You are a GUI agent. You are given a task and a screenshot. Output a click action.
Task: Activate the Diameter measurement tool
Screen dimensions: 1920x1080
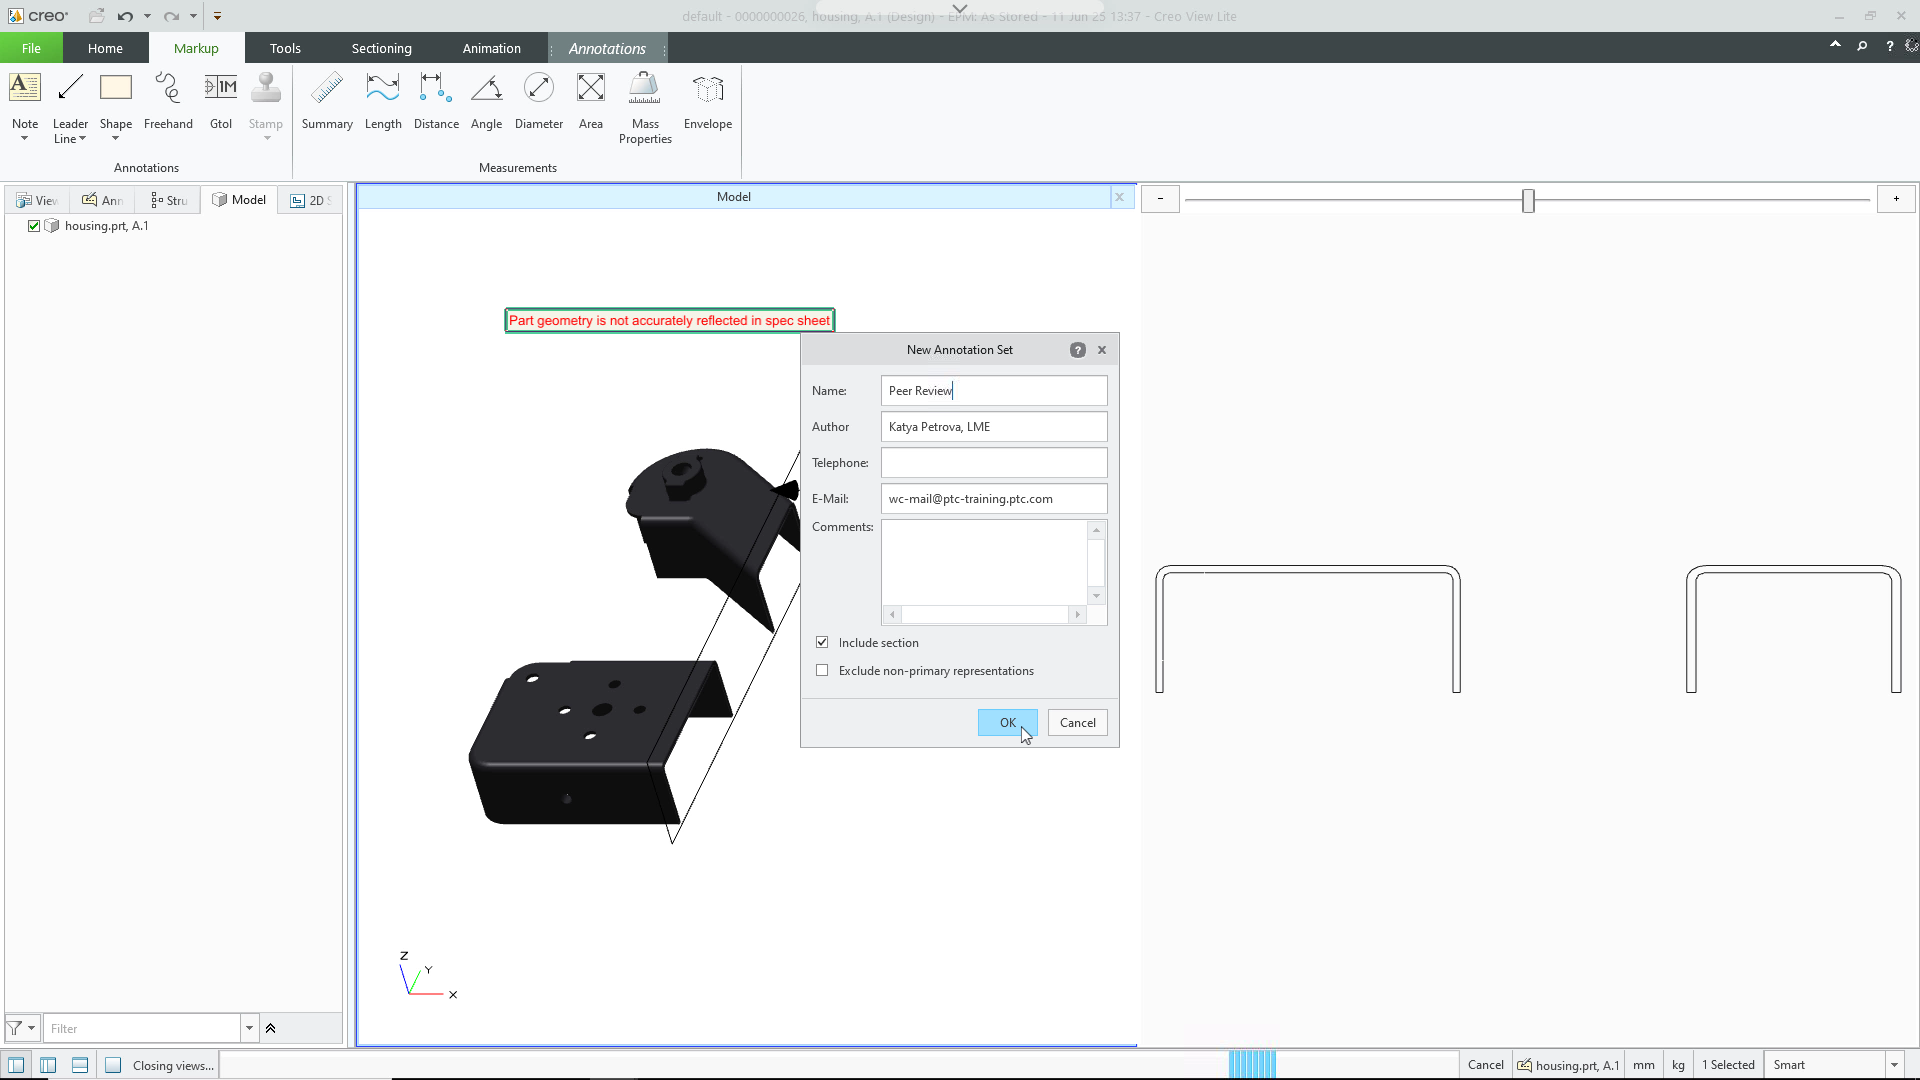[x=539, y=100]
